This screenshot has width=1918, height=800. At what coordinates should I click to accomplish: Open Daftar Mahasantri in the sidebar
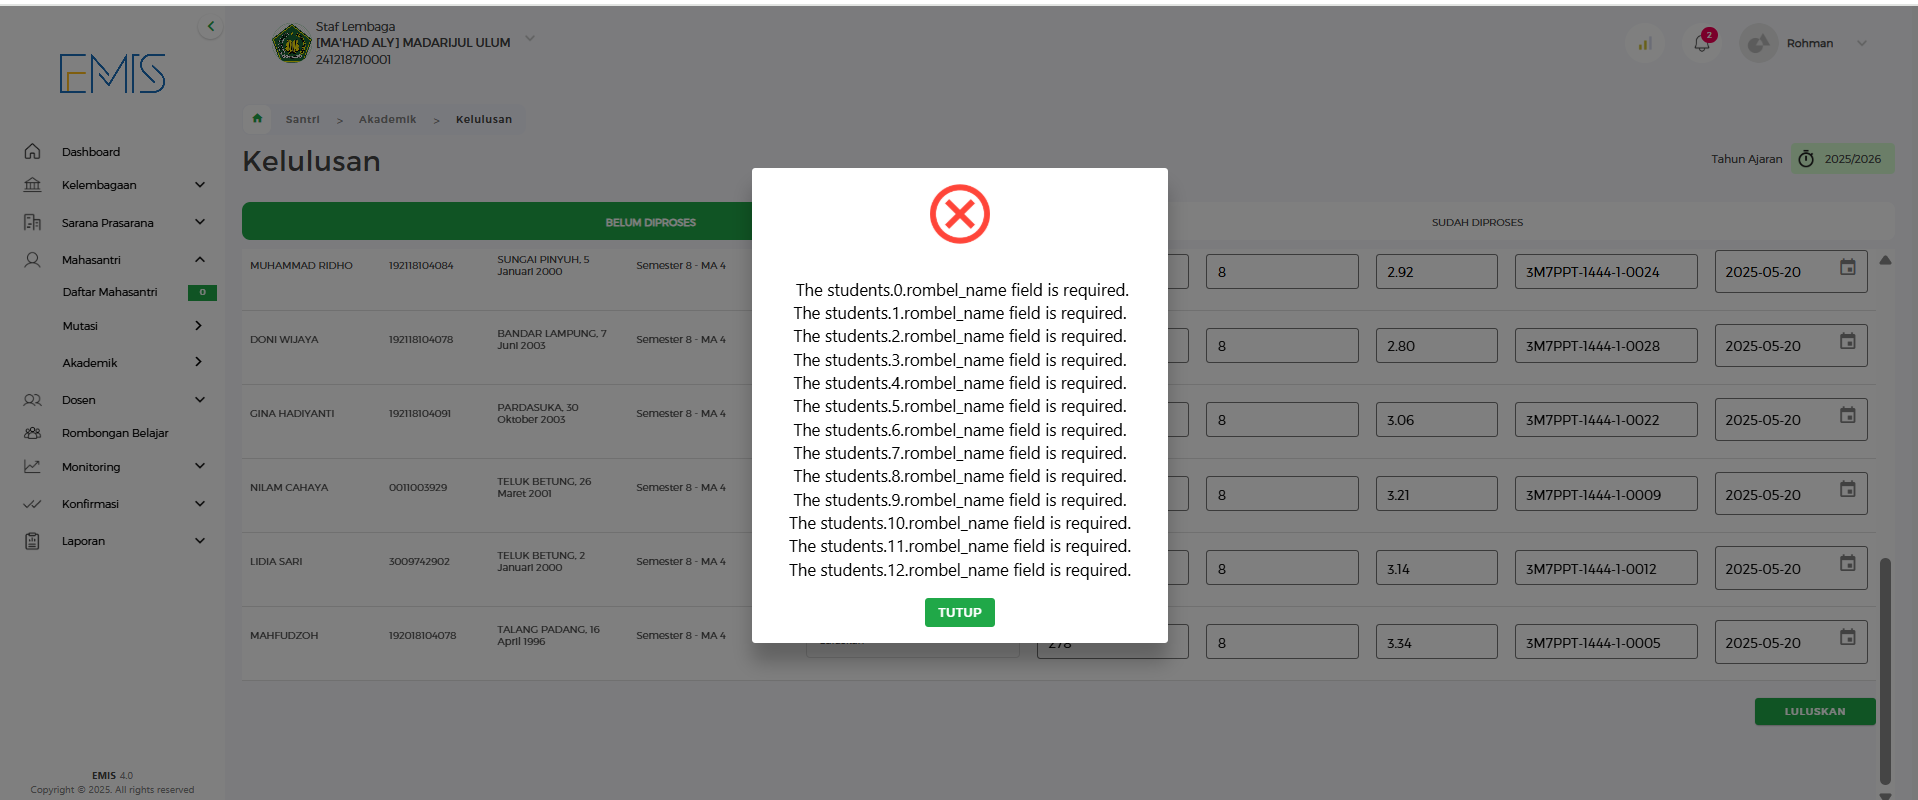(x=110, y=292)
